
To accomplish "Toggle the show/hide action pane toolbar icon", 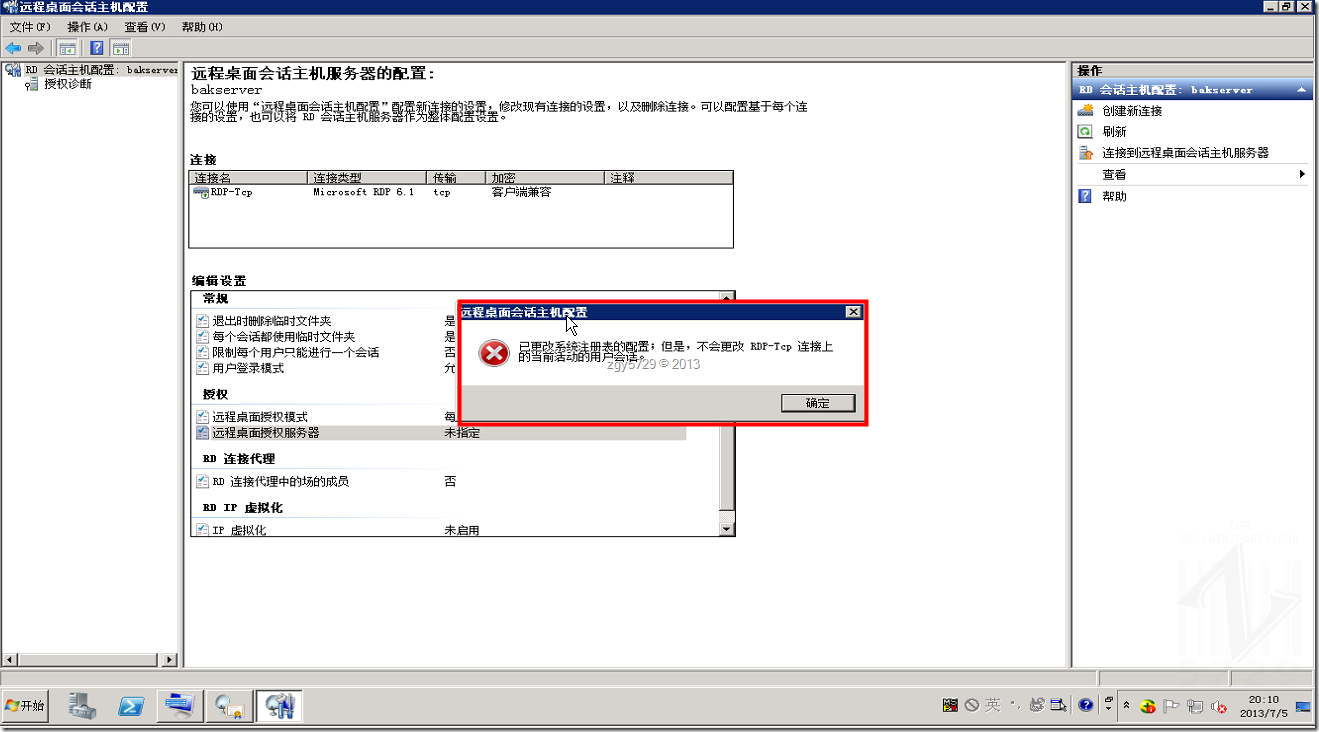I will click(121, 48).
